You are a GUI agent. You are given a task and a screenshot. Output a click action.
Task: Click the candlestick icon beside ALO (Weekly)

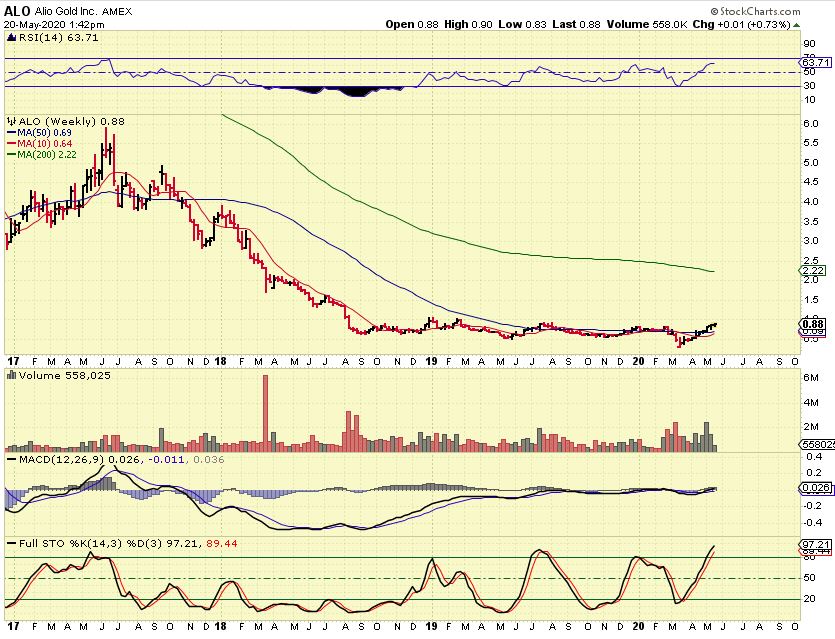(12, 121)
